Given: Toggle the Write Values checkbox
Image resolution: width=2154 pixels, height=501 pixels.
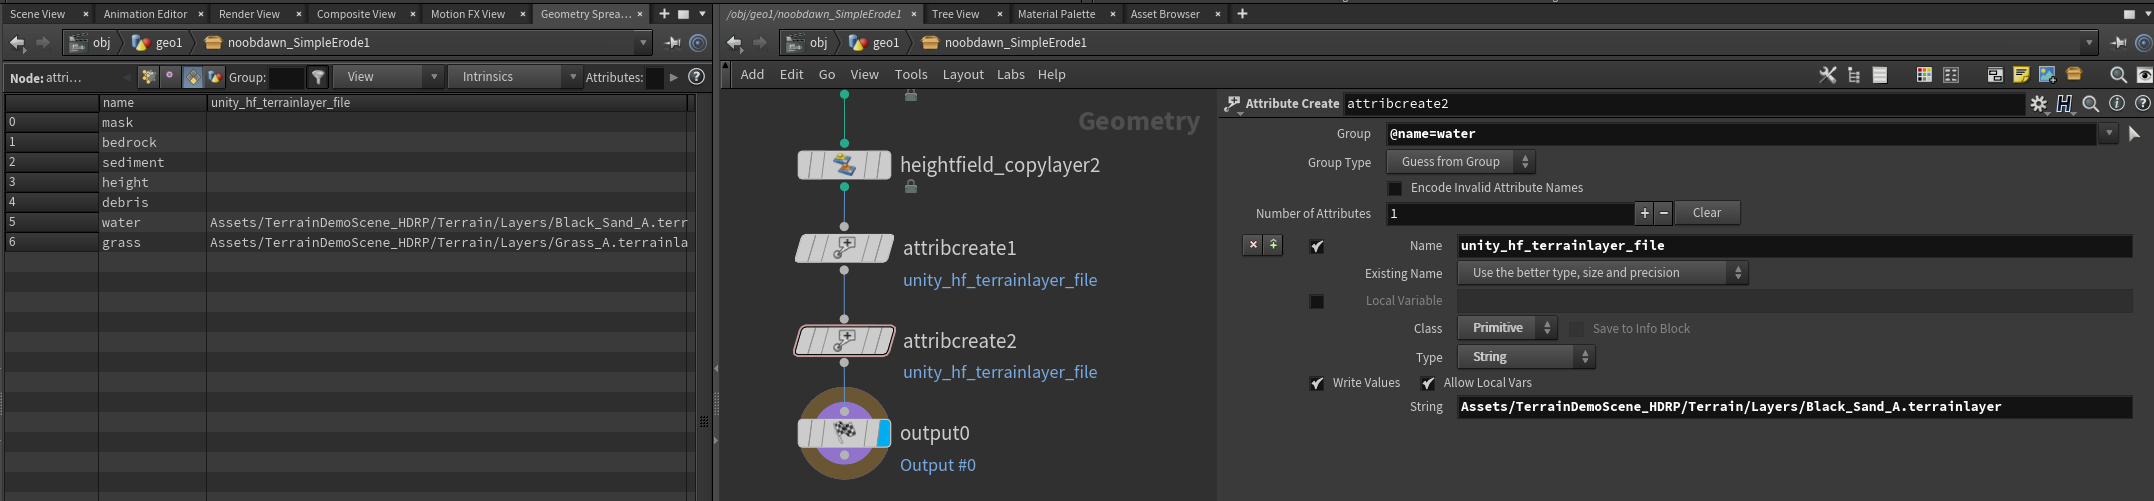Looking at the screenshot, I should point(1317,383).
